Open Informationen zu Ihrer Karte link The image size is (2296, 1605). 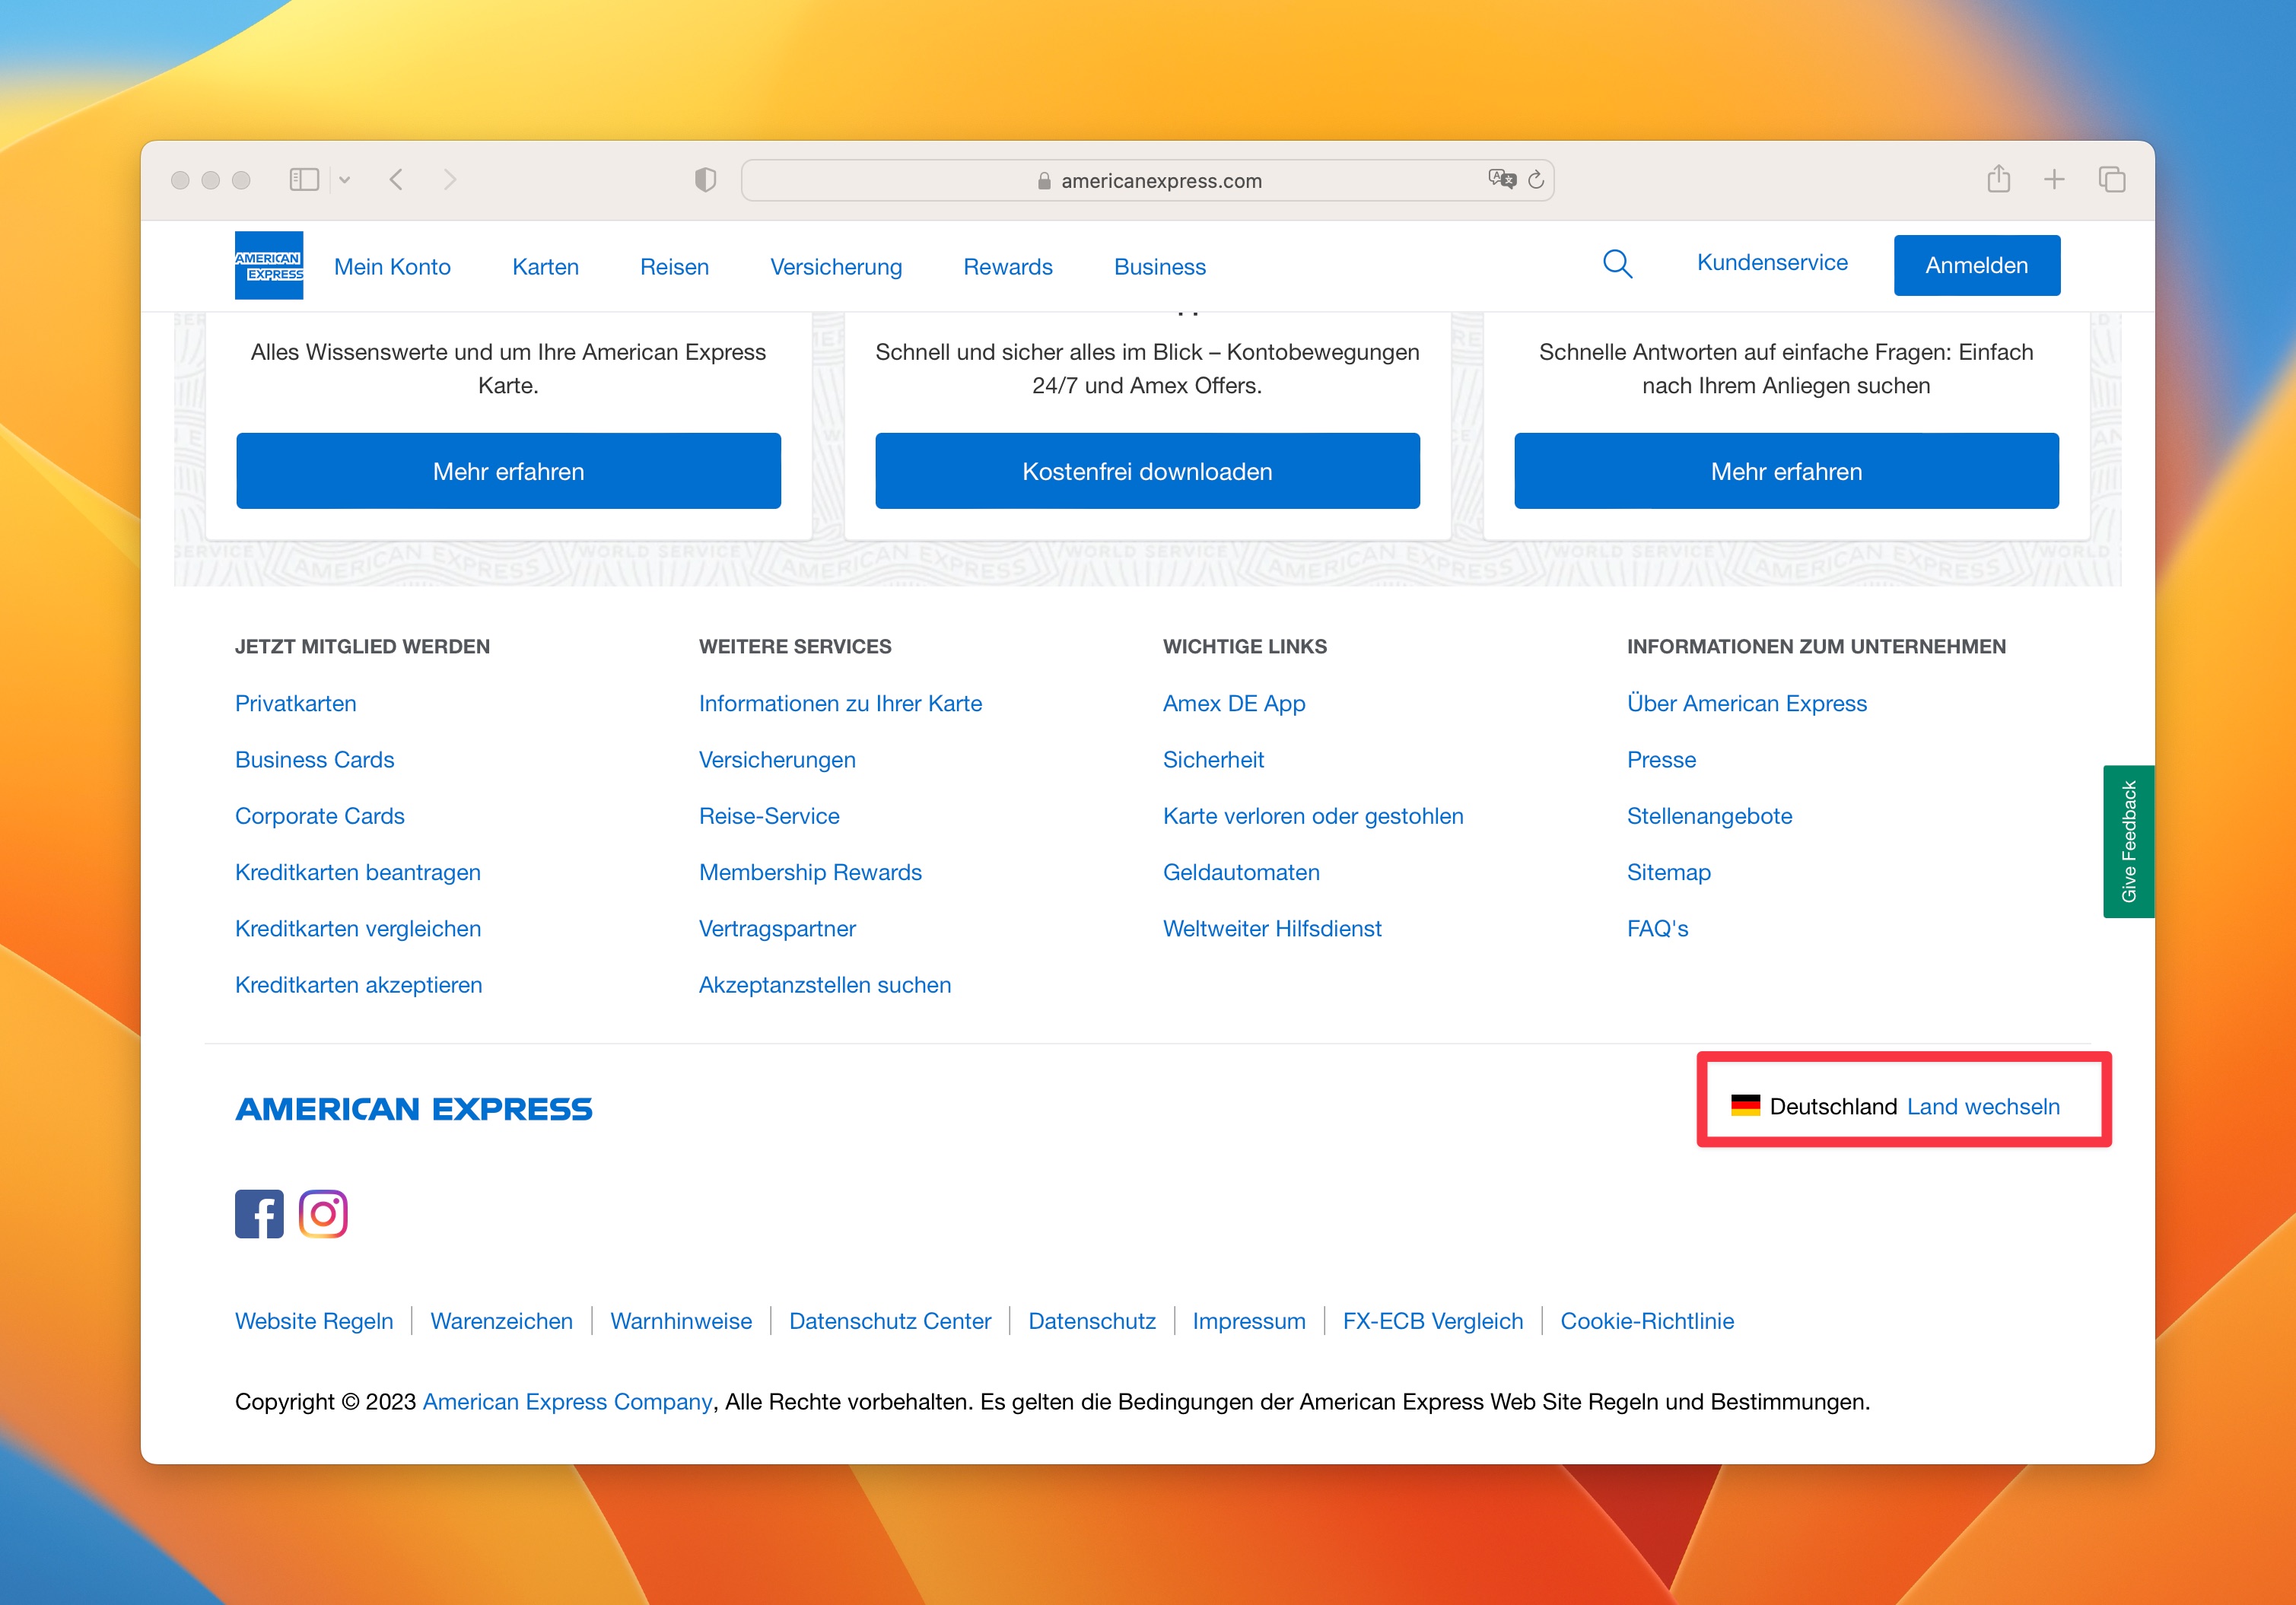tap(840, 703)
